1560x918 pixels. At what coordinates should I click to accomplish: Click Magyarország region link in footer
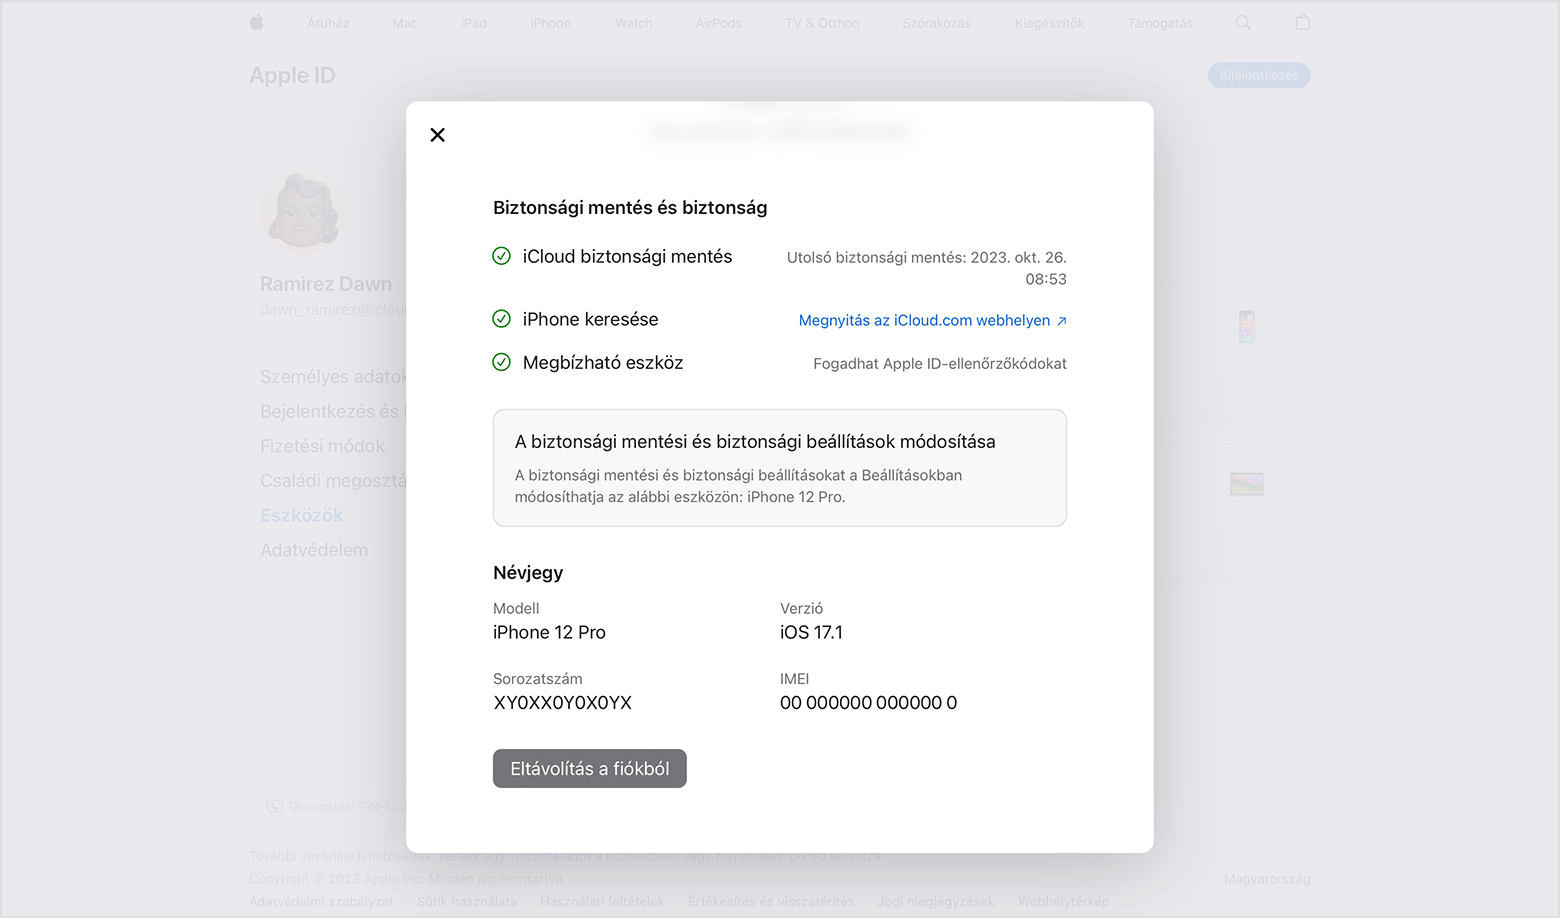pos(1267,879)
